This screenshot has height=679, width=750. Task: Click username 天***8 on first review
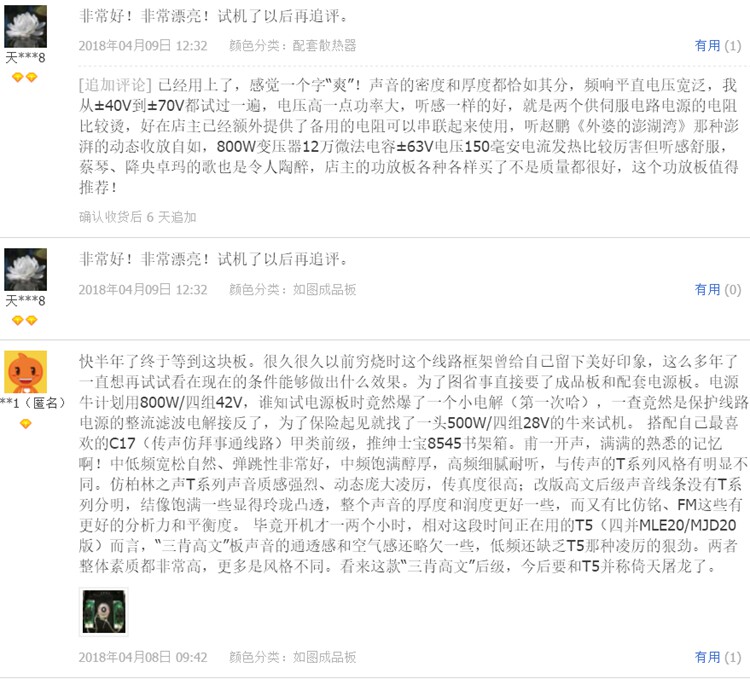point(25,58)
